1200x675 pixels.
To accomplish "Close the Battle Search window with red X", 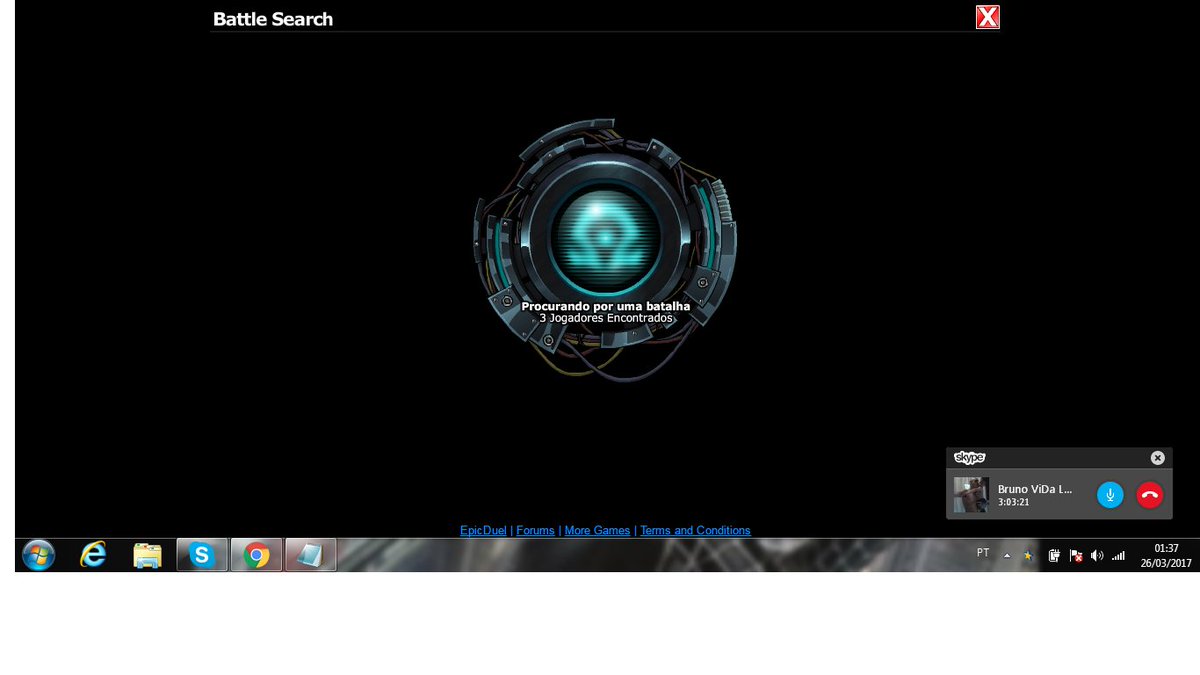I will 988,17.
